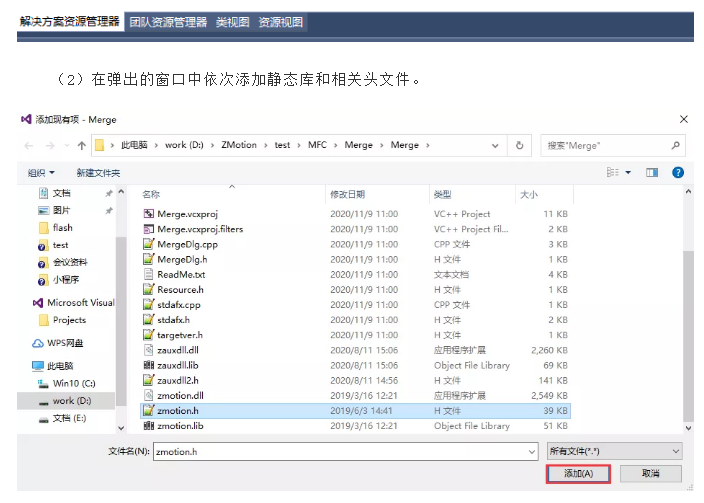The image size is (704, 503).
Task: Toggle the preview pane icon
Action: (x=652, y=172)
